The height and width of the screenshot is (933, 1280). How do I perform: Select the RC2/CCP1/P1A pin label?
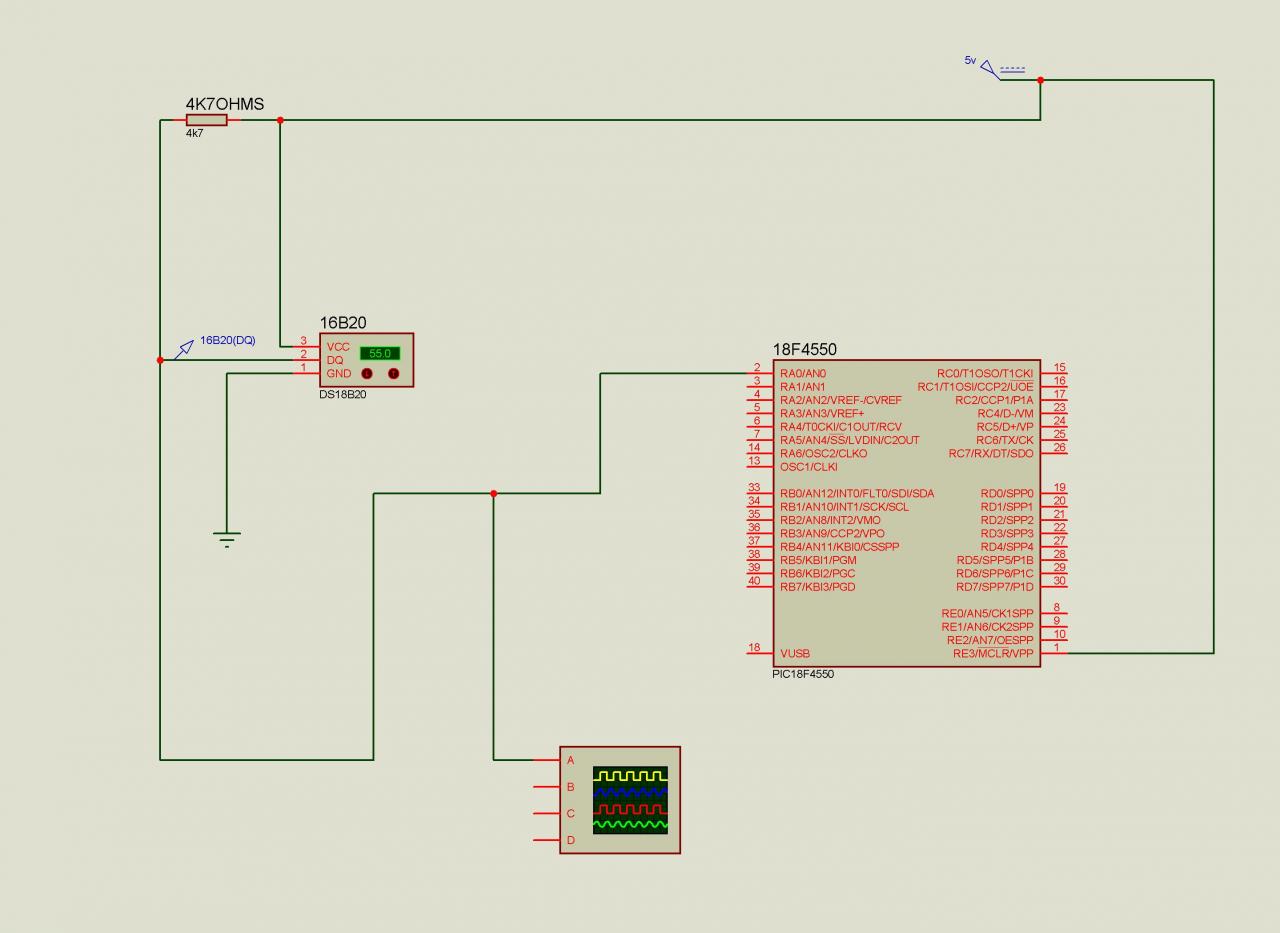pos(994,400)
